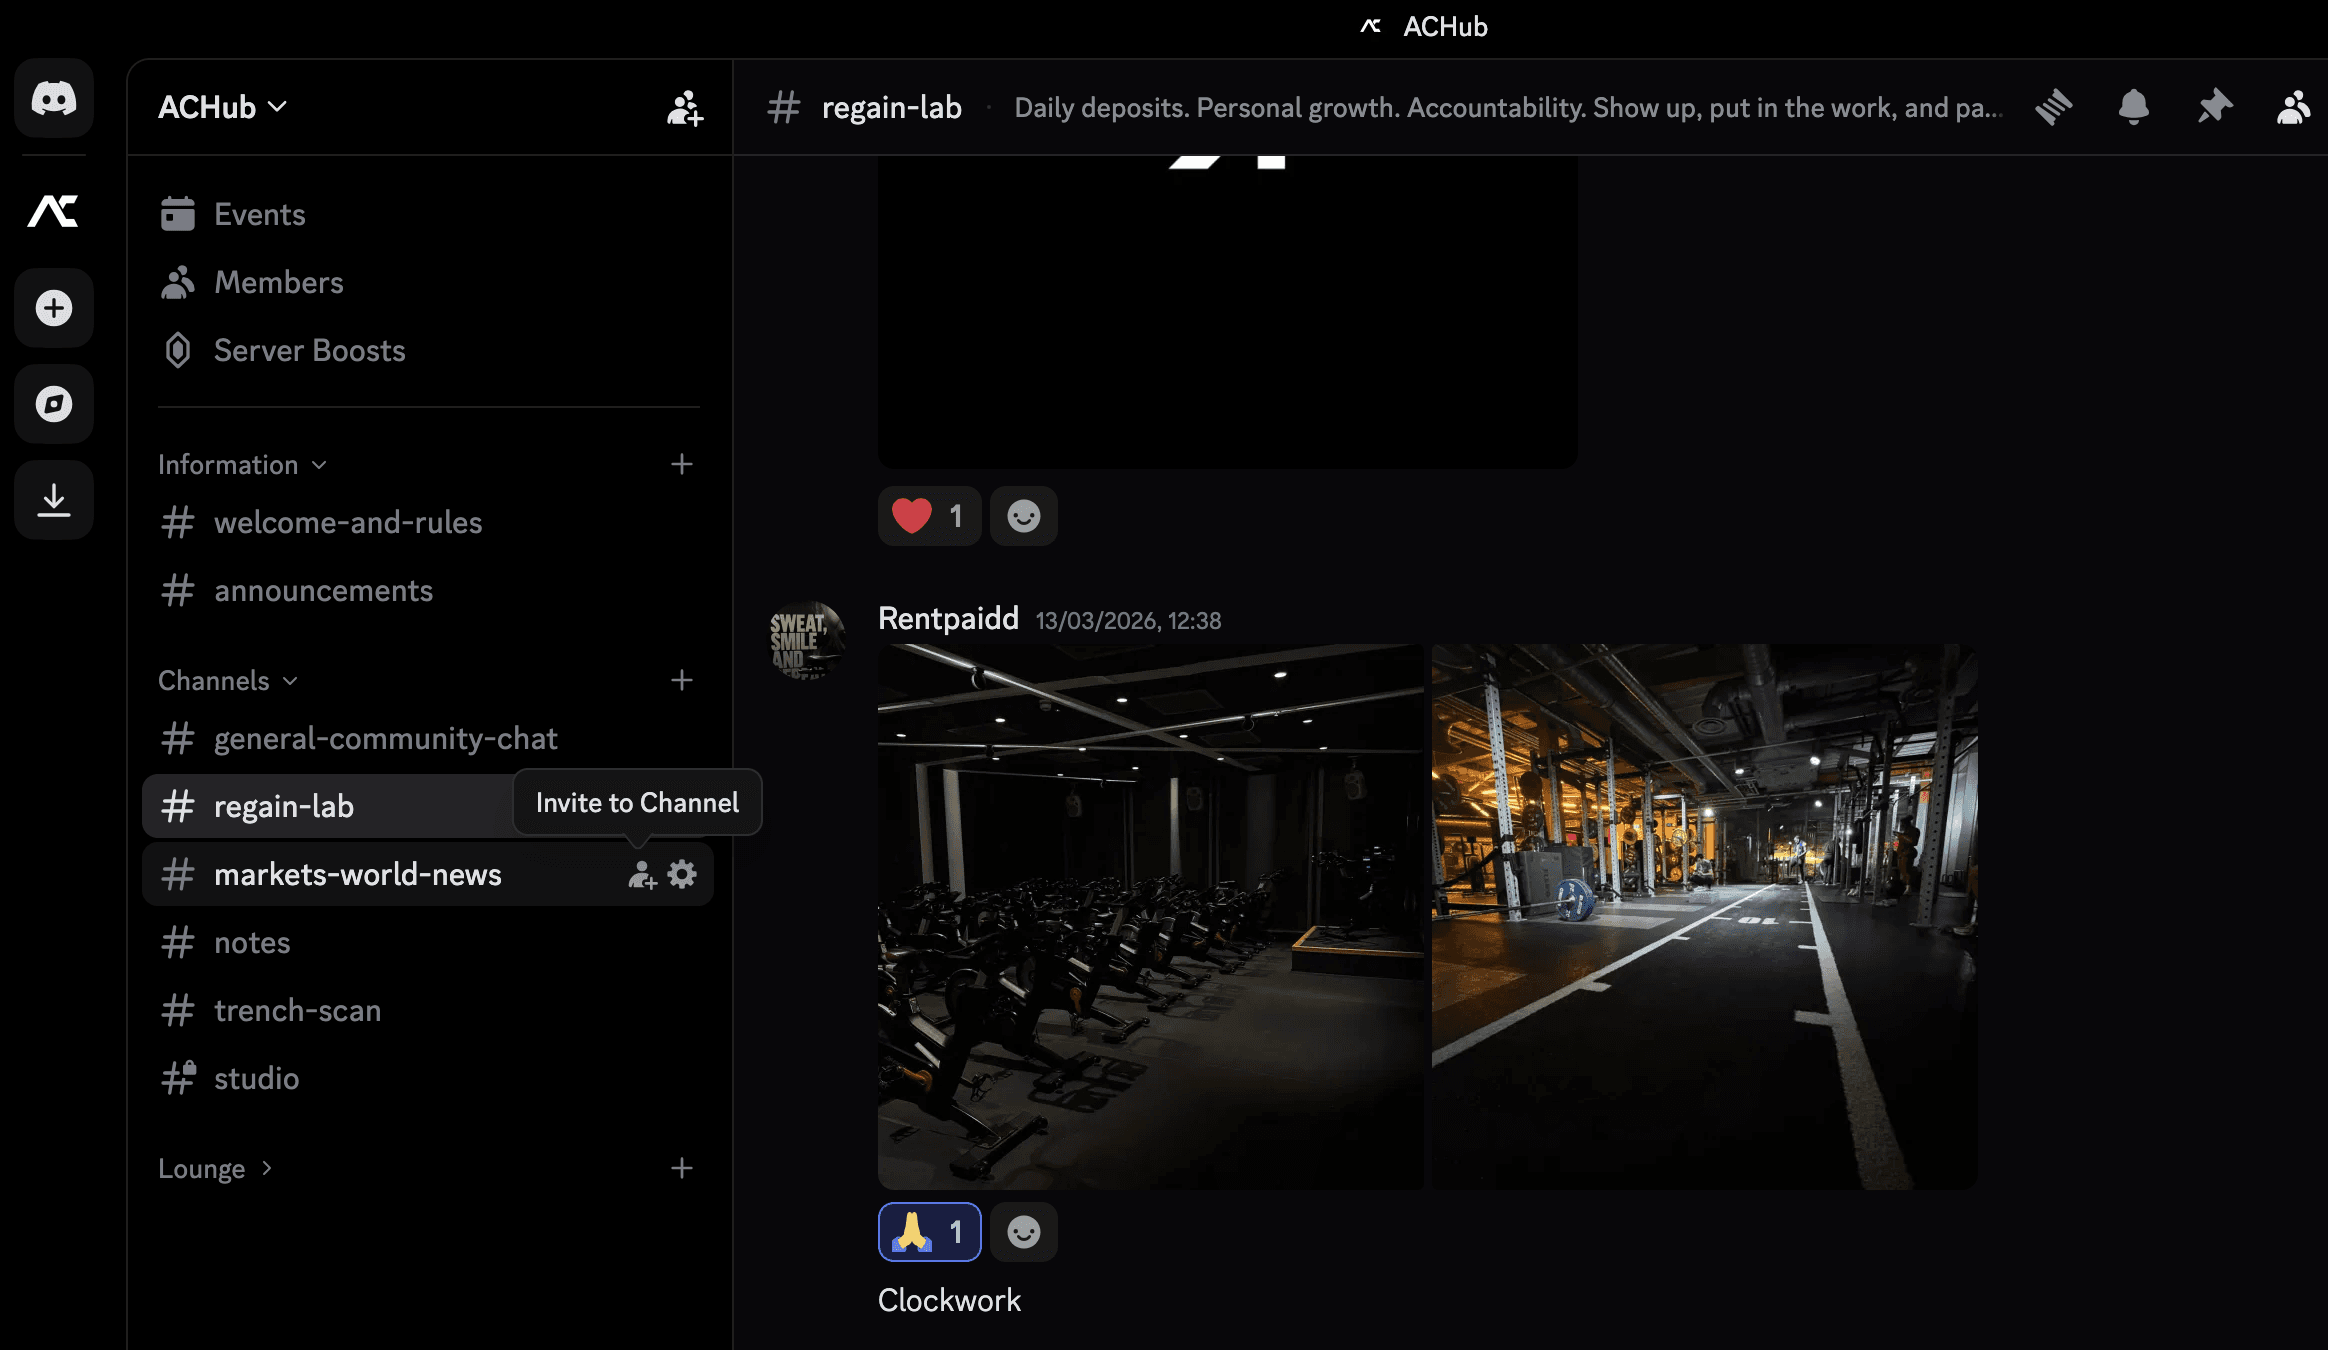The height and width of the screenshot is (1350, 2328).
Task: Open the ACHub server dropdown menu
Action: [223, 107]
